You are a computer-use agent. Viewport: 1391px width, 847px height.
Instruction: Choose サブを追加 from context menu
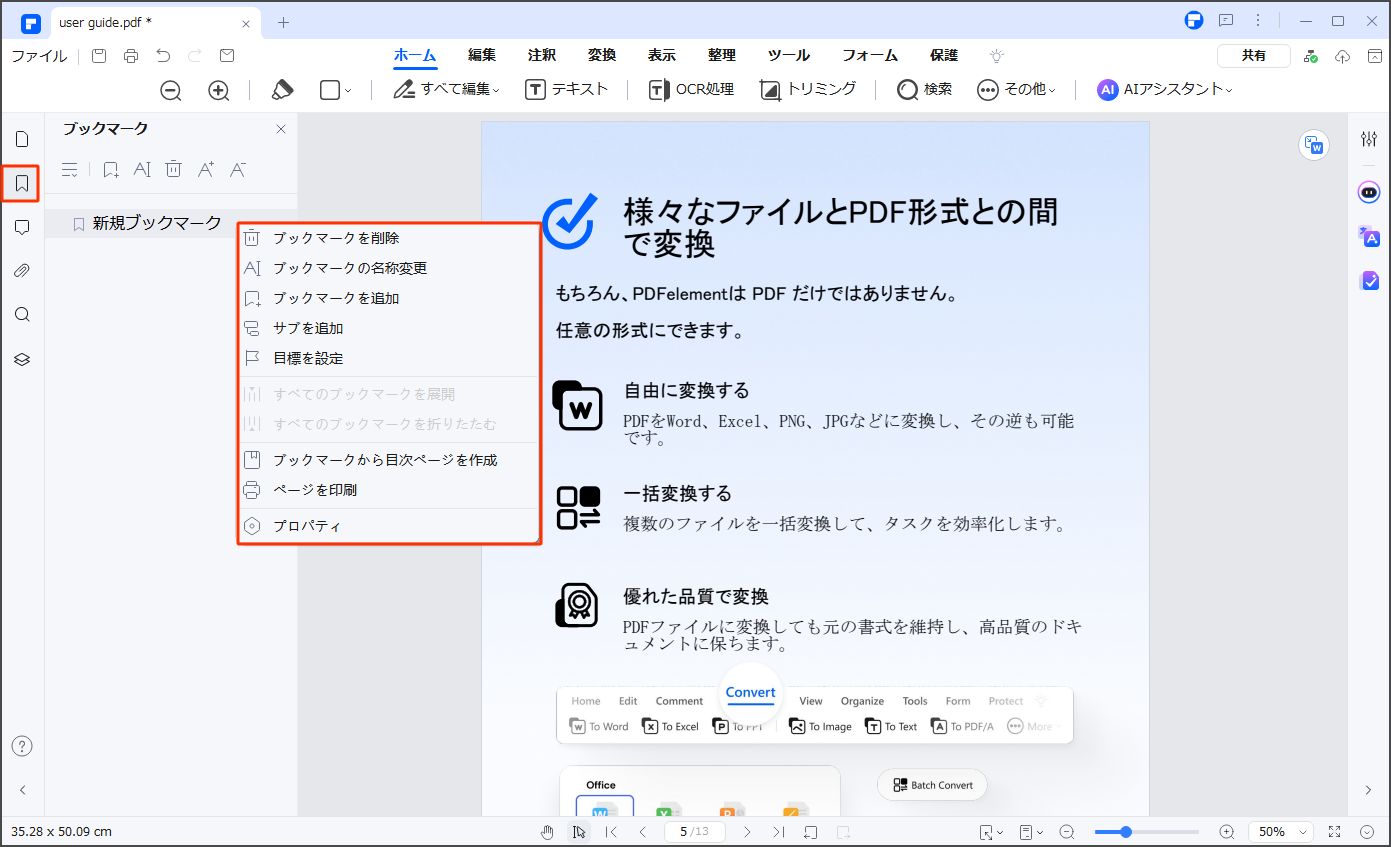pyautogui.click(x=389, y=328)
